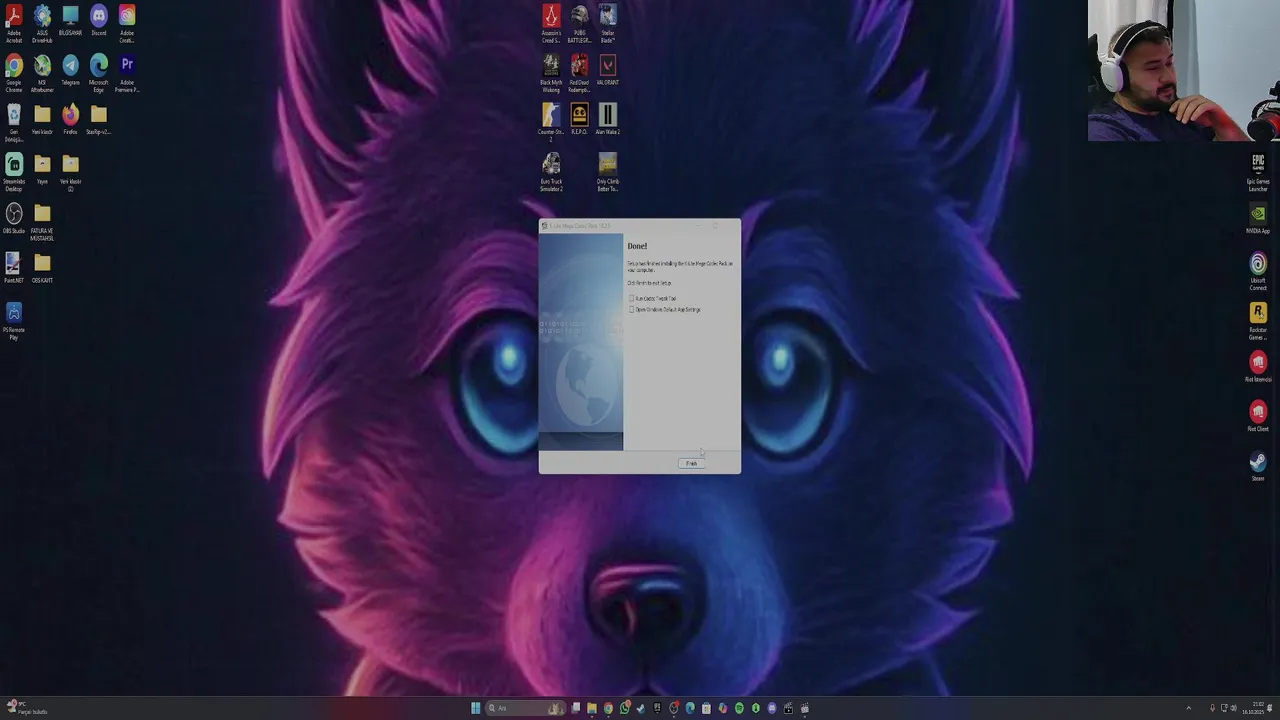Open the Streamlabs Desktop icon

14,172
